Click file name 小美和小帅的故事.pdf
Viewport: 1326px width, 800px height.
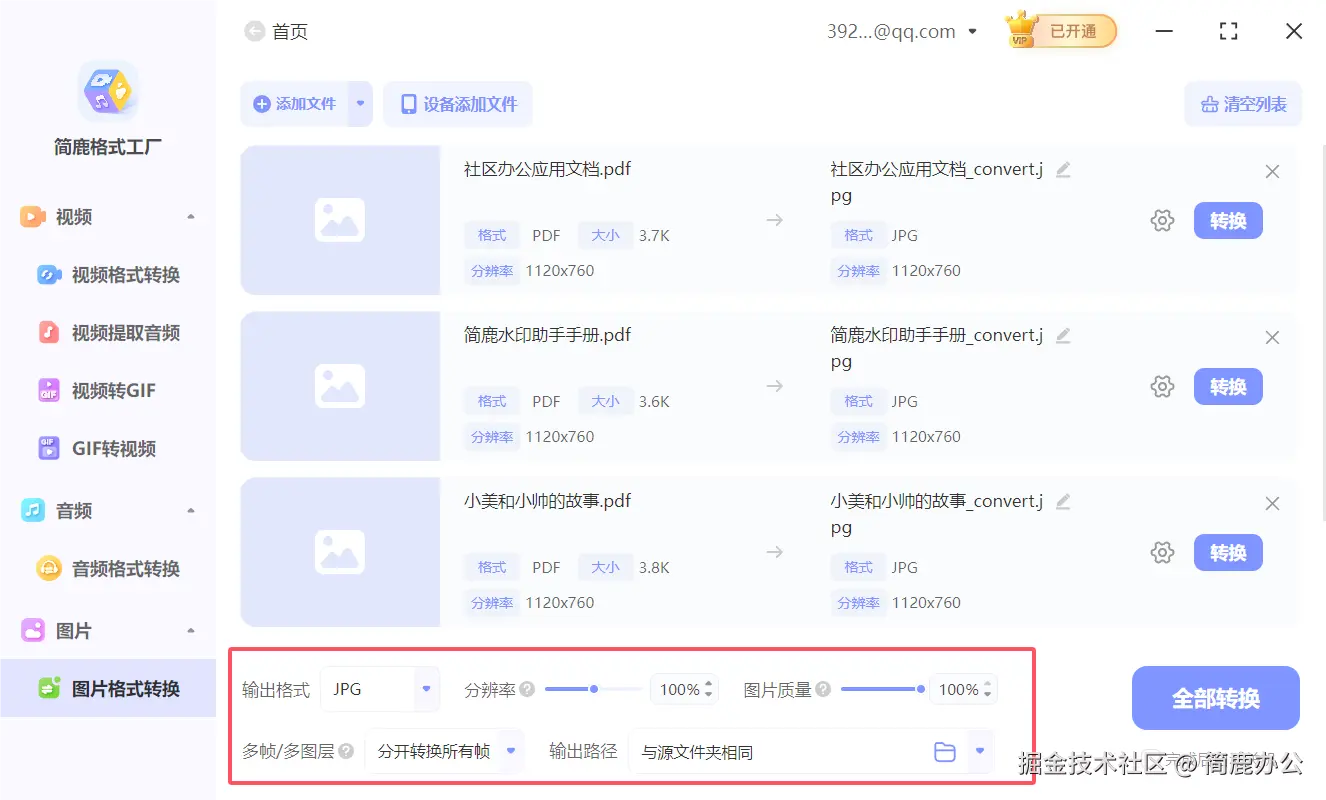click(547, 501)
